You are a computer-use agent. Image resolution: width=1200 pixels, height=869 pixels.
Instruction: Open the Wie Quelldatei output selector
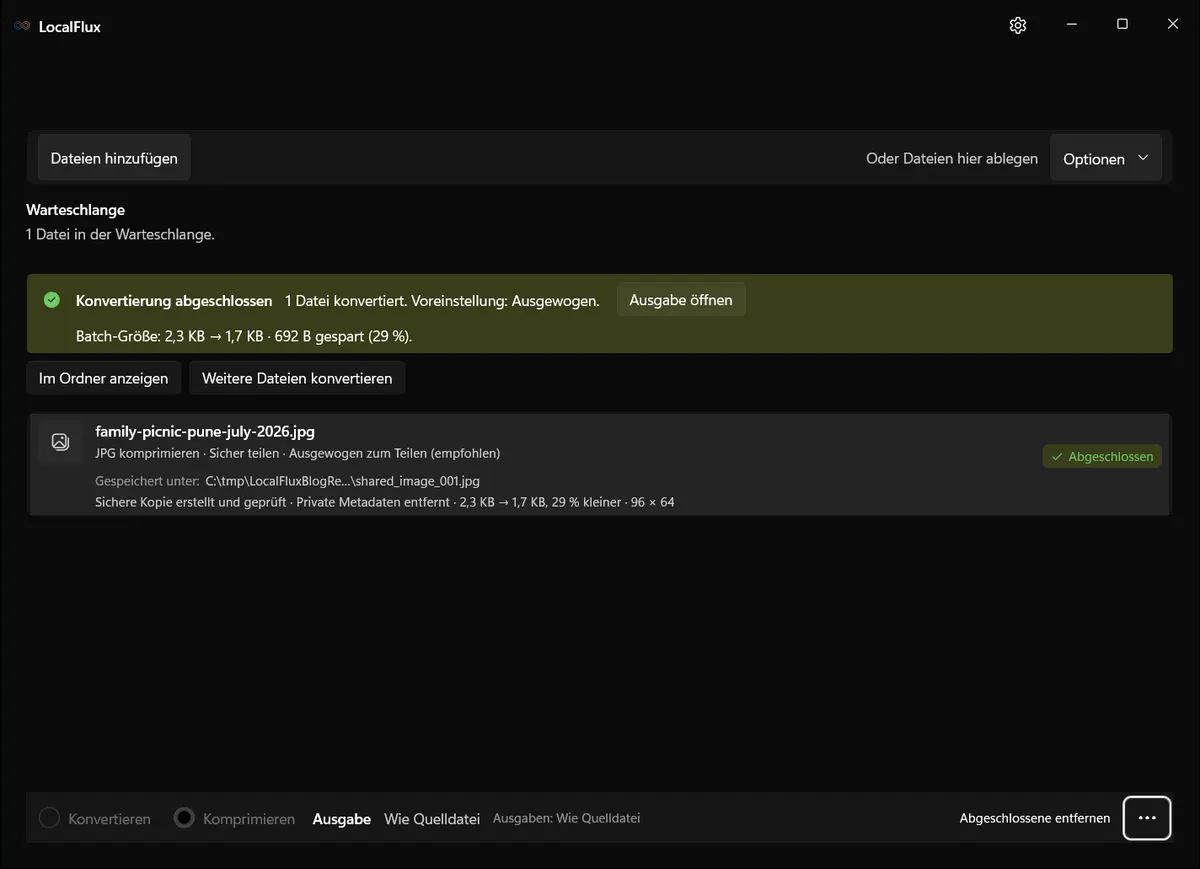point(432,818)
